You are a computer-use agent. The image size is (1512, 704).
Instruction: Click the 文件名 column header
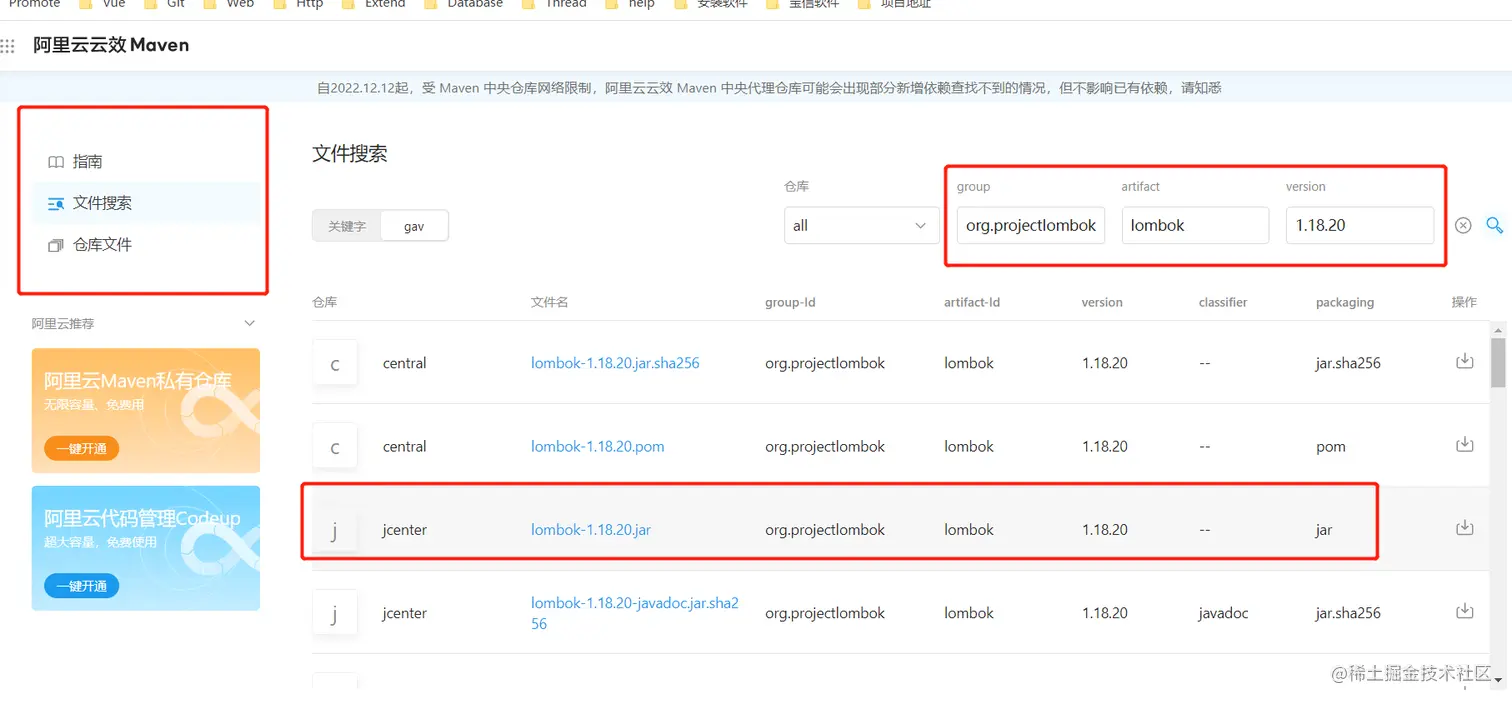click(549, 302)
